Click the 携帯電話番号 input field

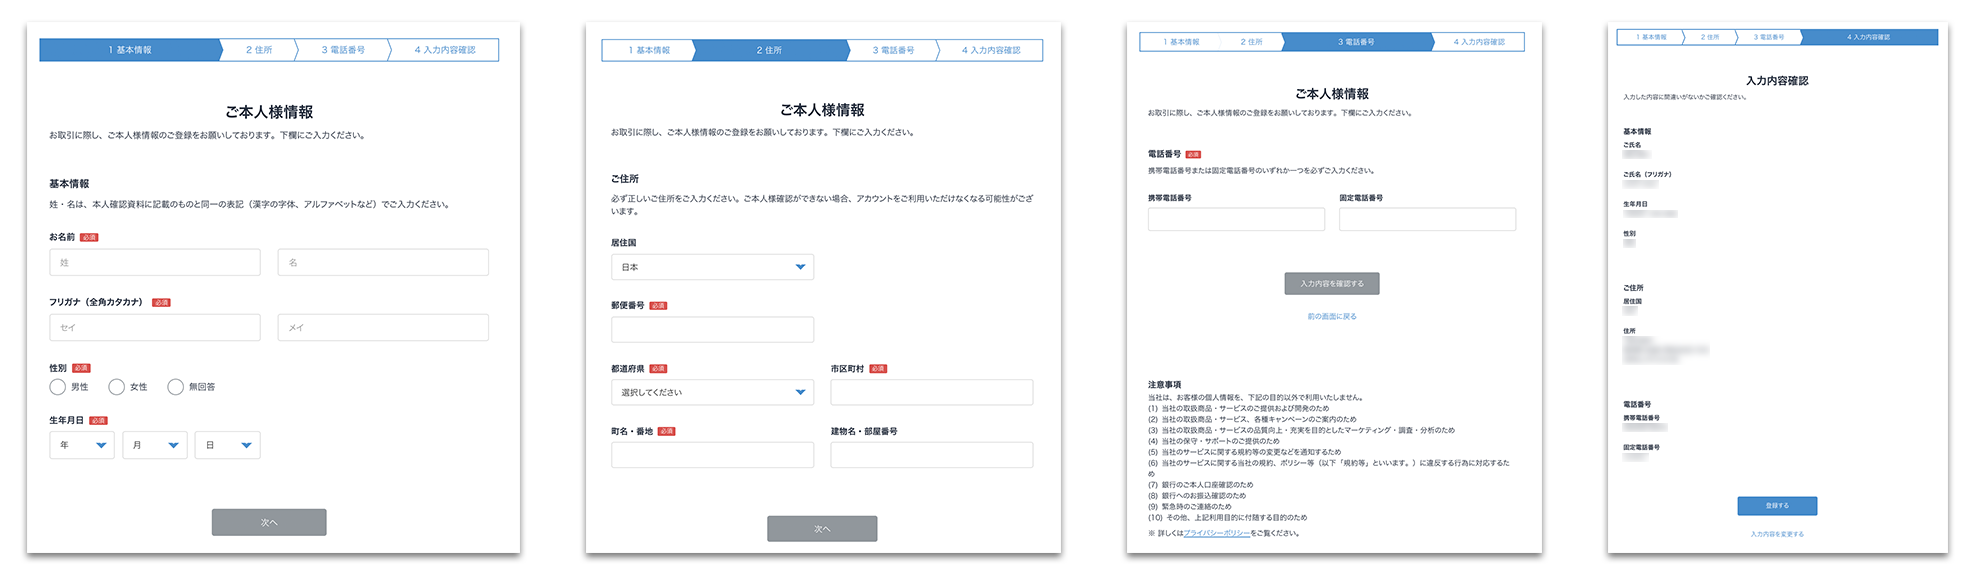coord(1237,219)
